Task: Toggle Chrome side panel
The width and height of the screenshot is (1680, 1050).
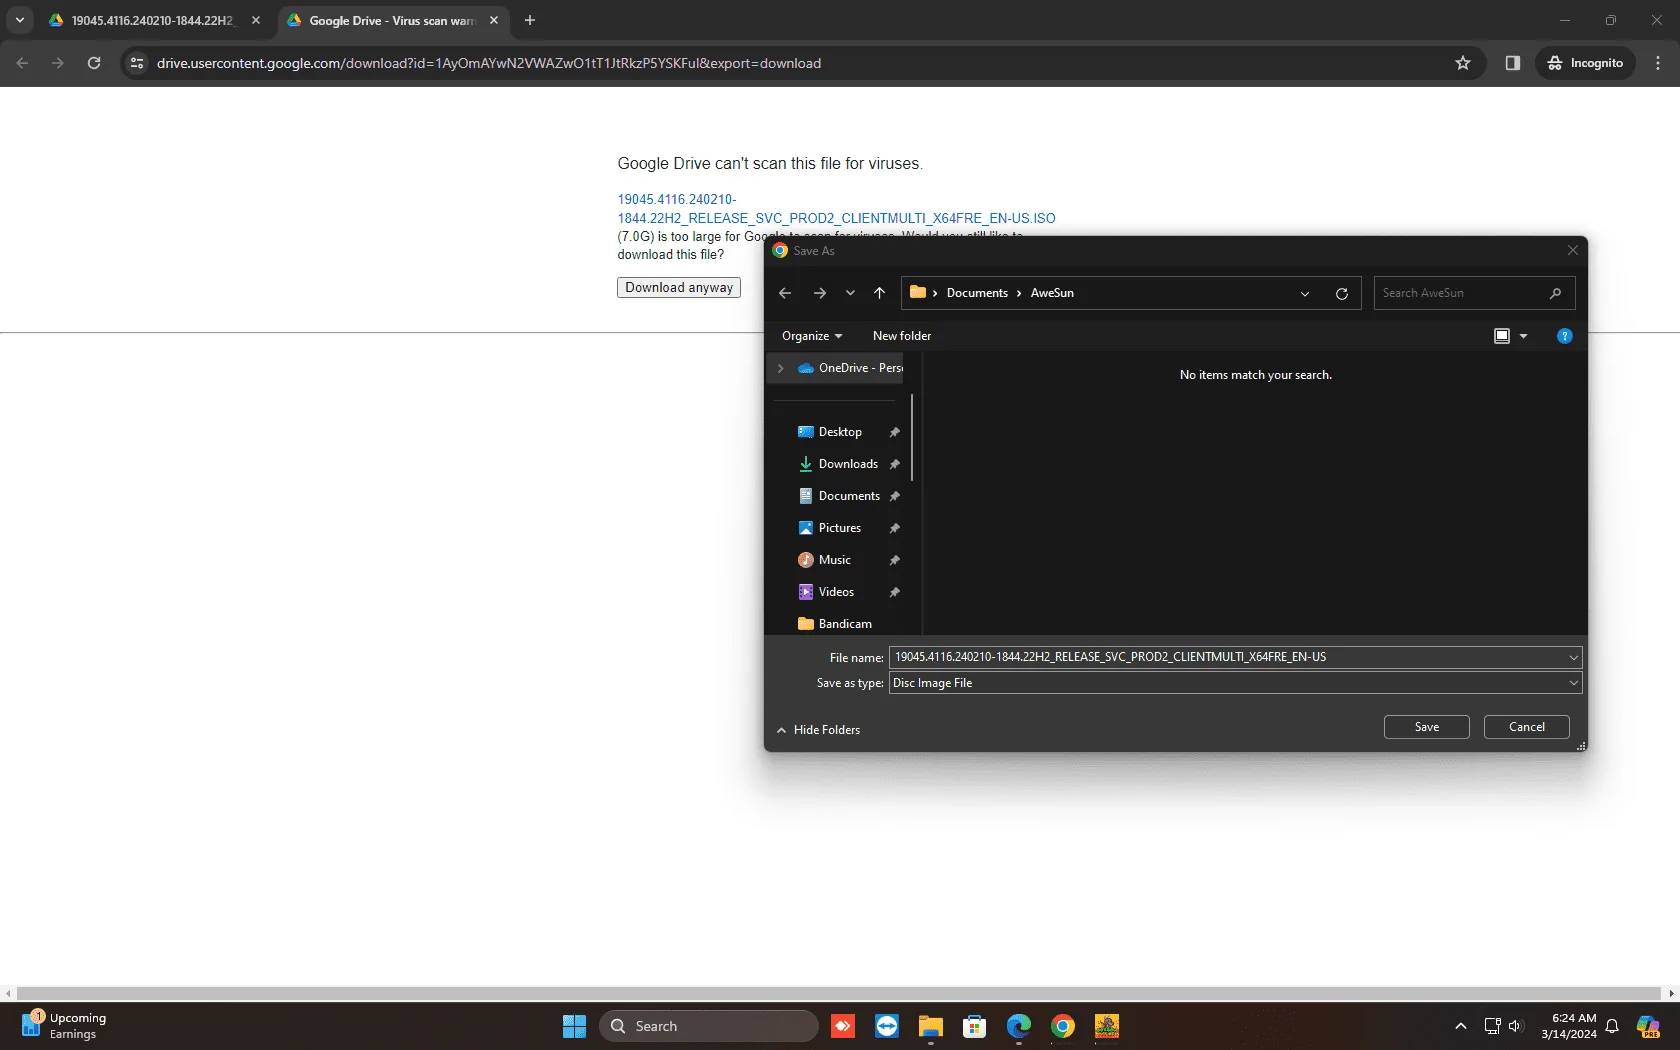Action: pyautogui.click(x=1512, y=63)
